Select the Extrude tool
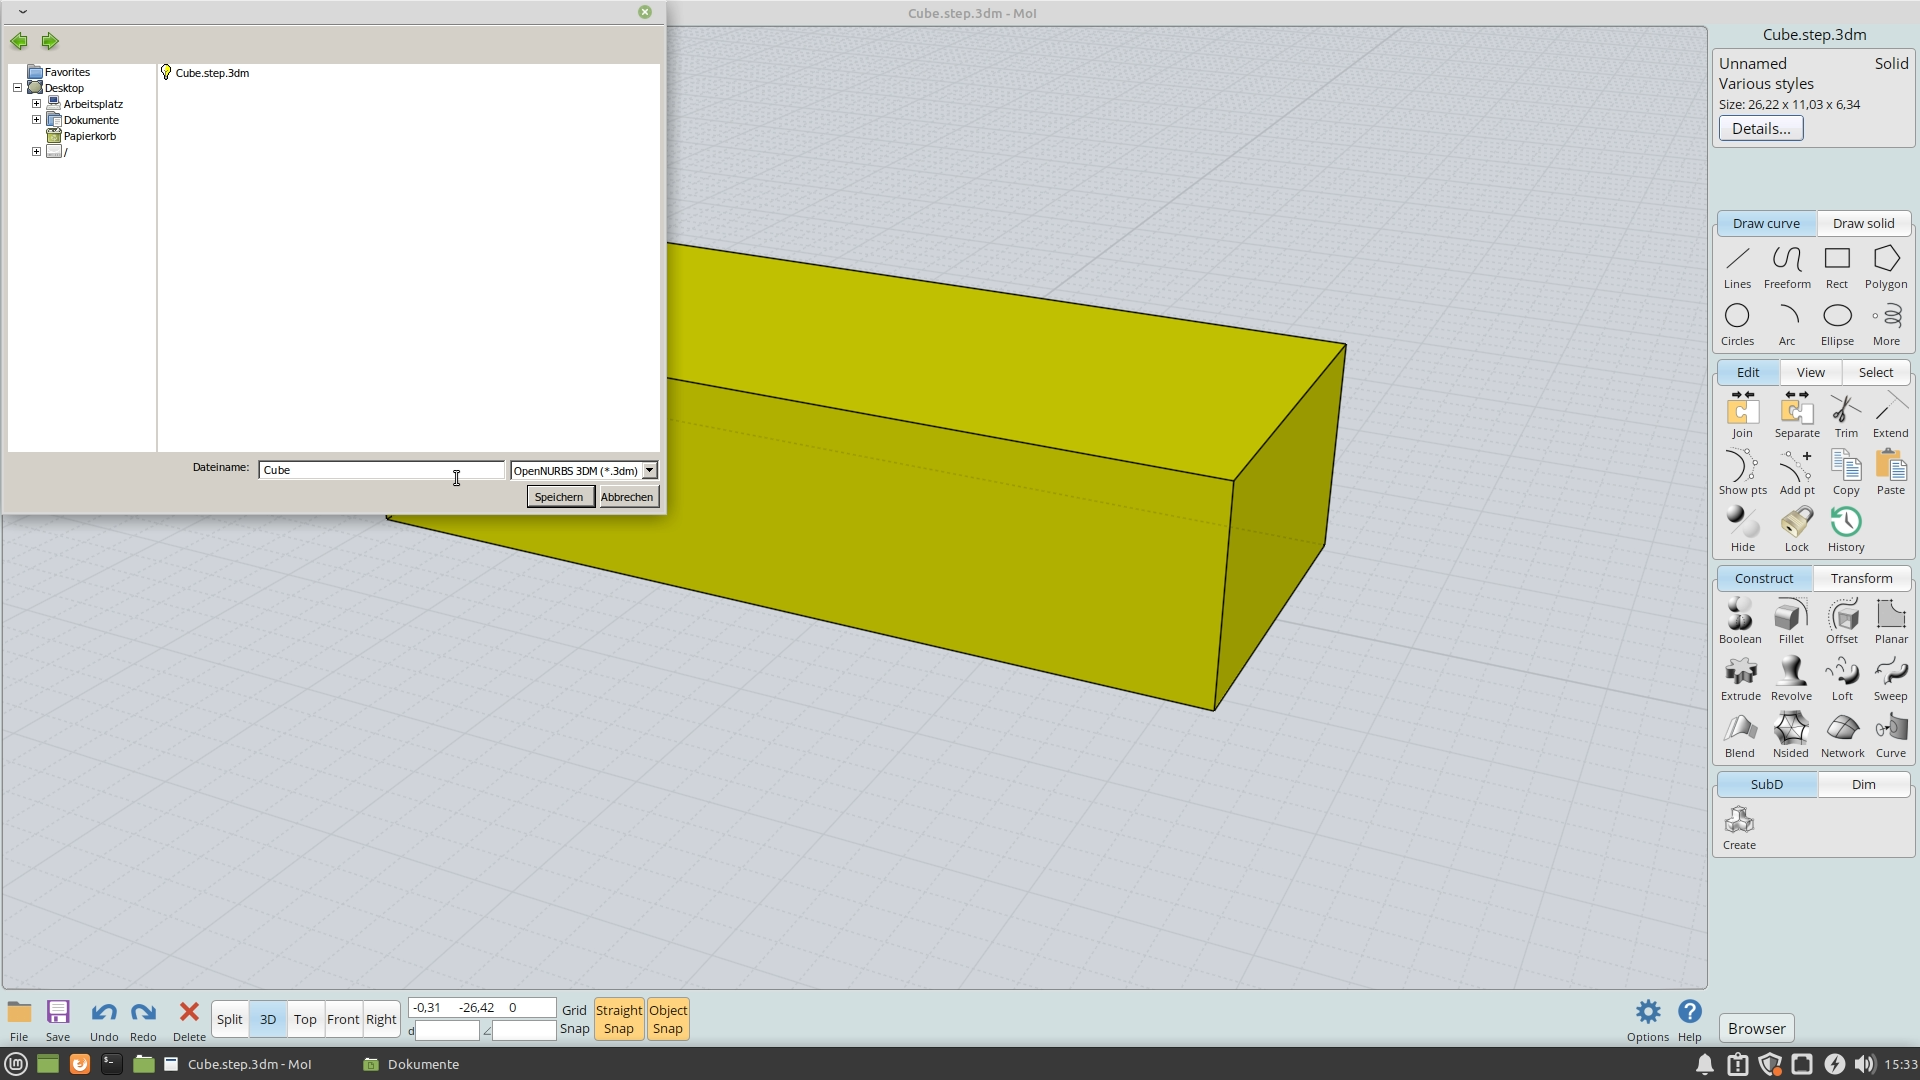1920x1080 pixels. point(1740,677)
